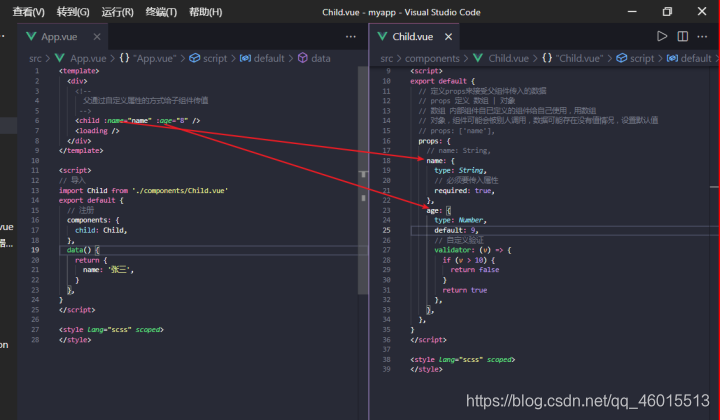Open more actions for the right editor group

(x=702, y=36)
